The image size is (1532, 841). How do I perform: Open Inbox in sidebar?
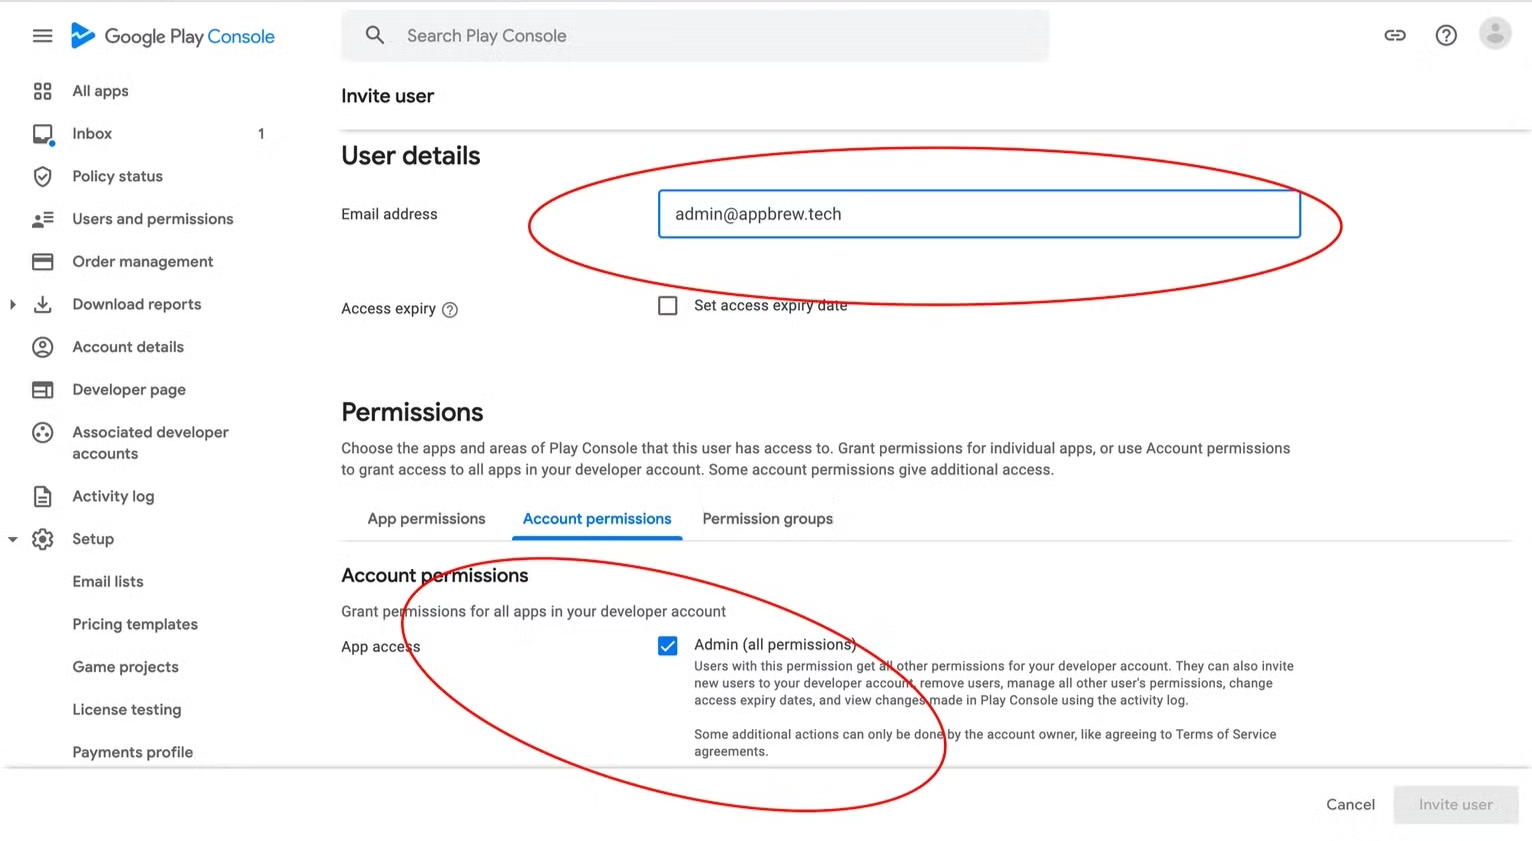click(x=92, y=134)
